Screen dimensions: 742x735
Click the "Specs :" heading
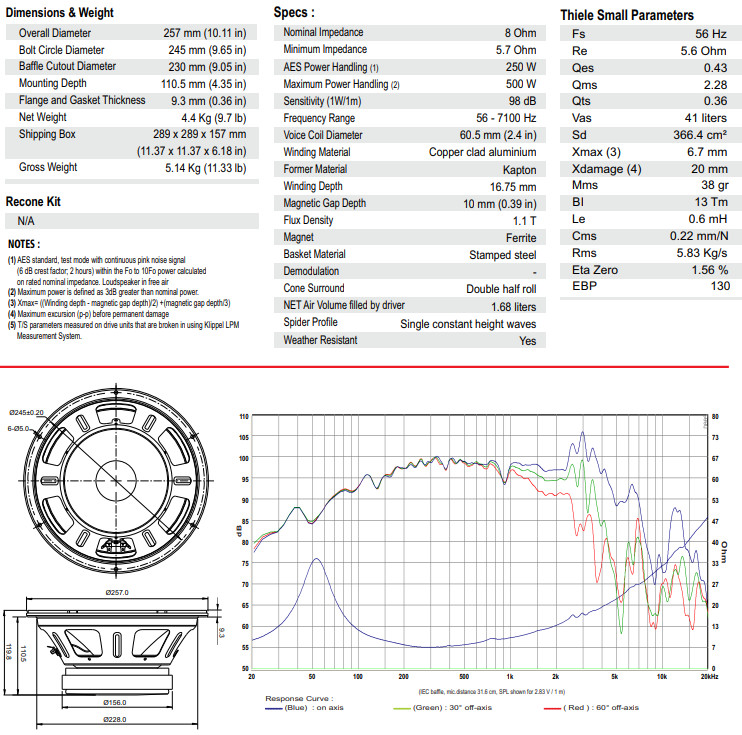tap(294, 13)
